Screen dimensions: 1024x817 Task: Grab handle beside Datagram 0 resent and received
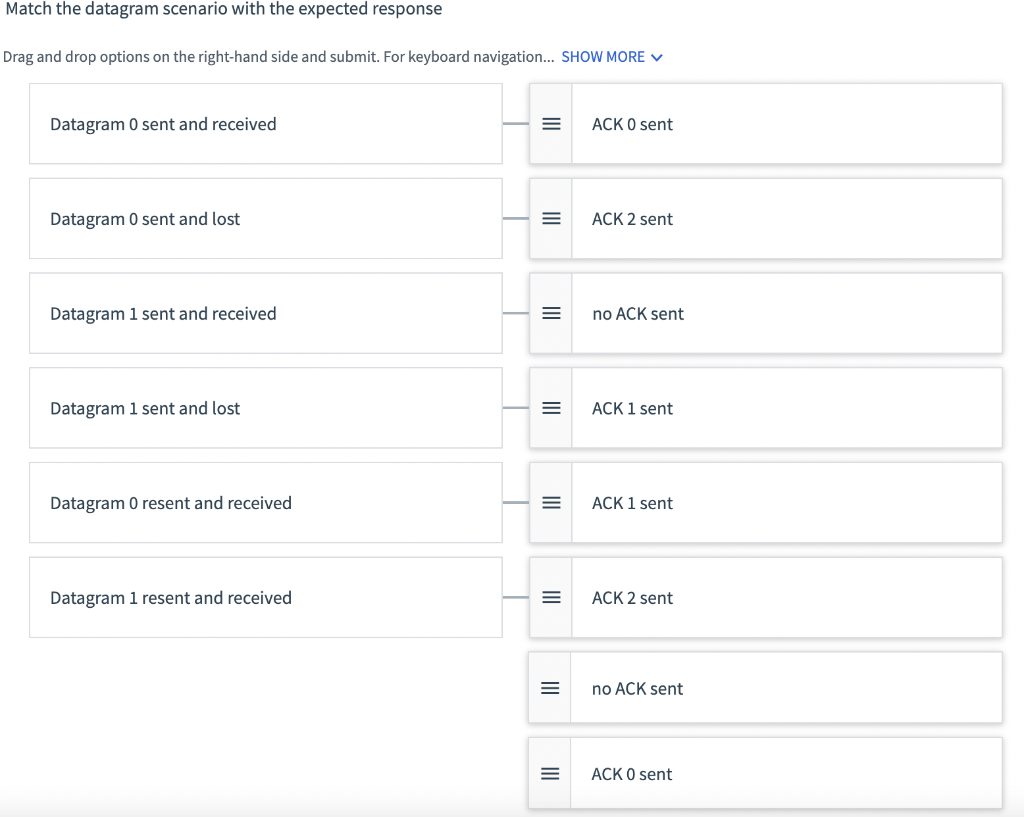(x=550, y=503)
